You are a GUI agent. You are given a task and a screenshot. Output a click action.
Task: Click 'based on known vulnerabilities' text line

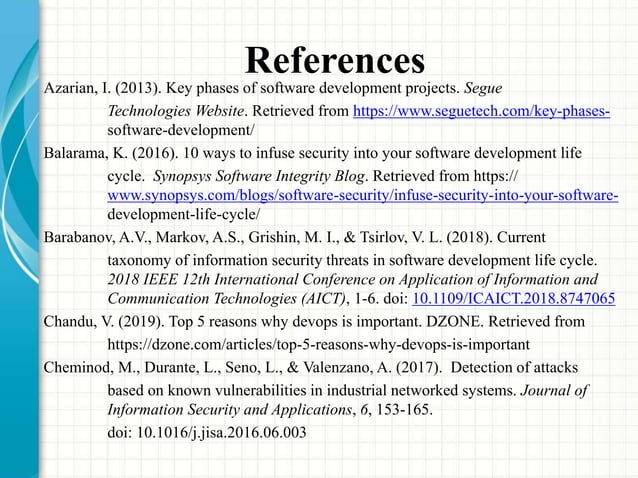[x=348, y=391]
